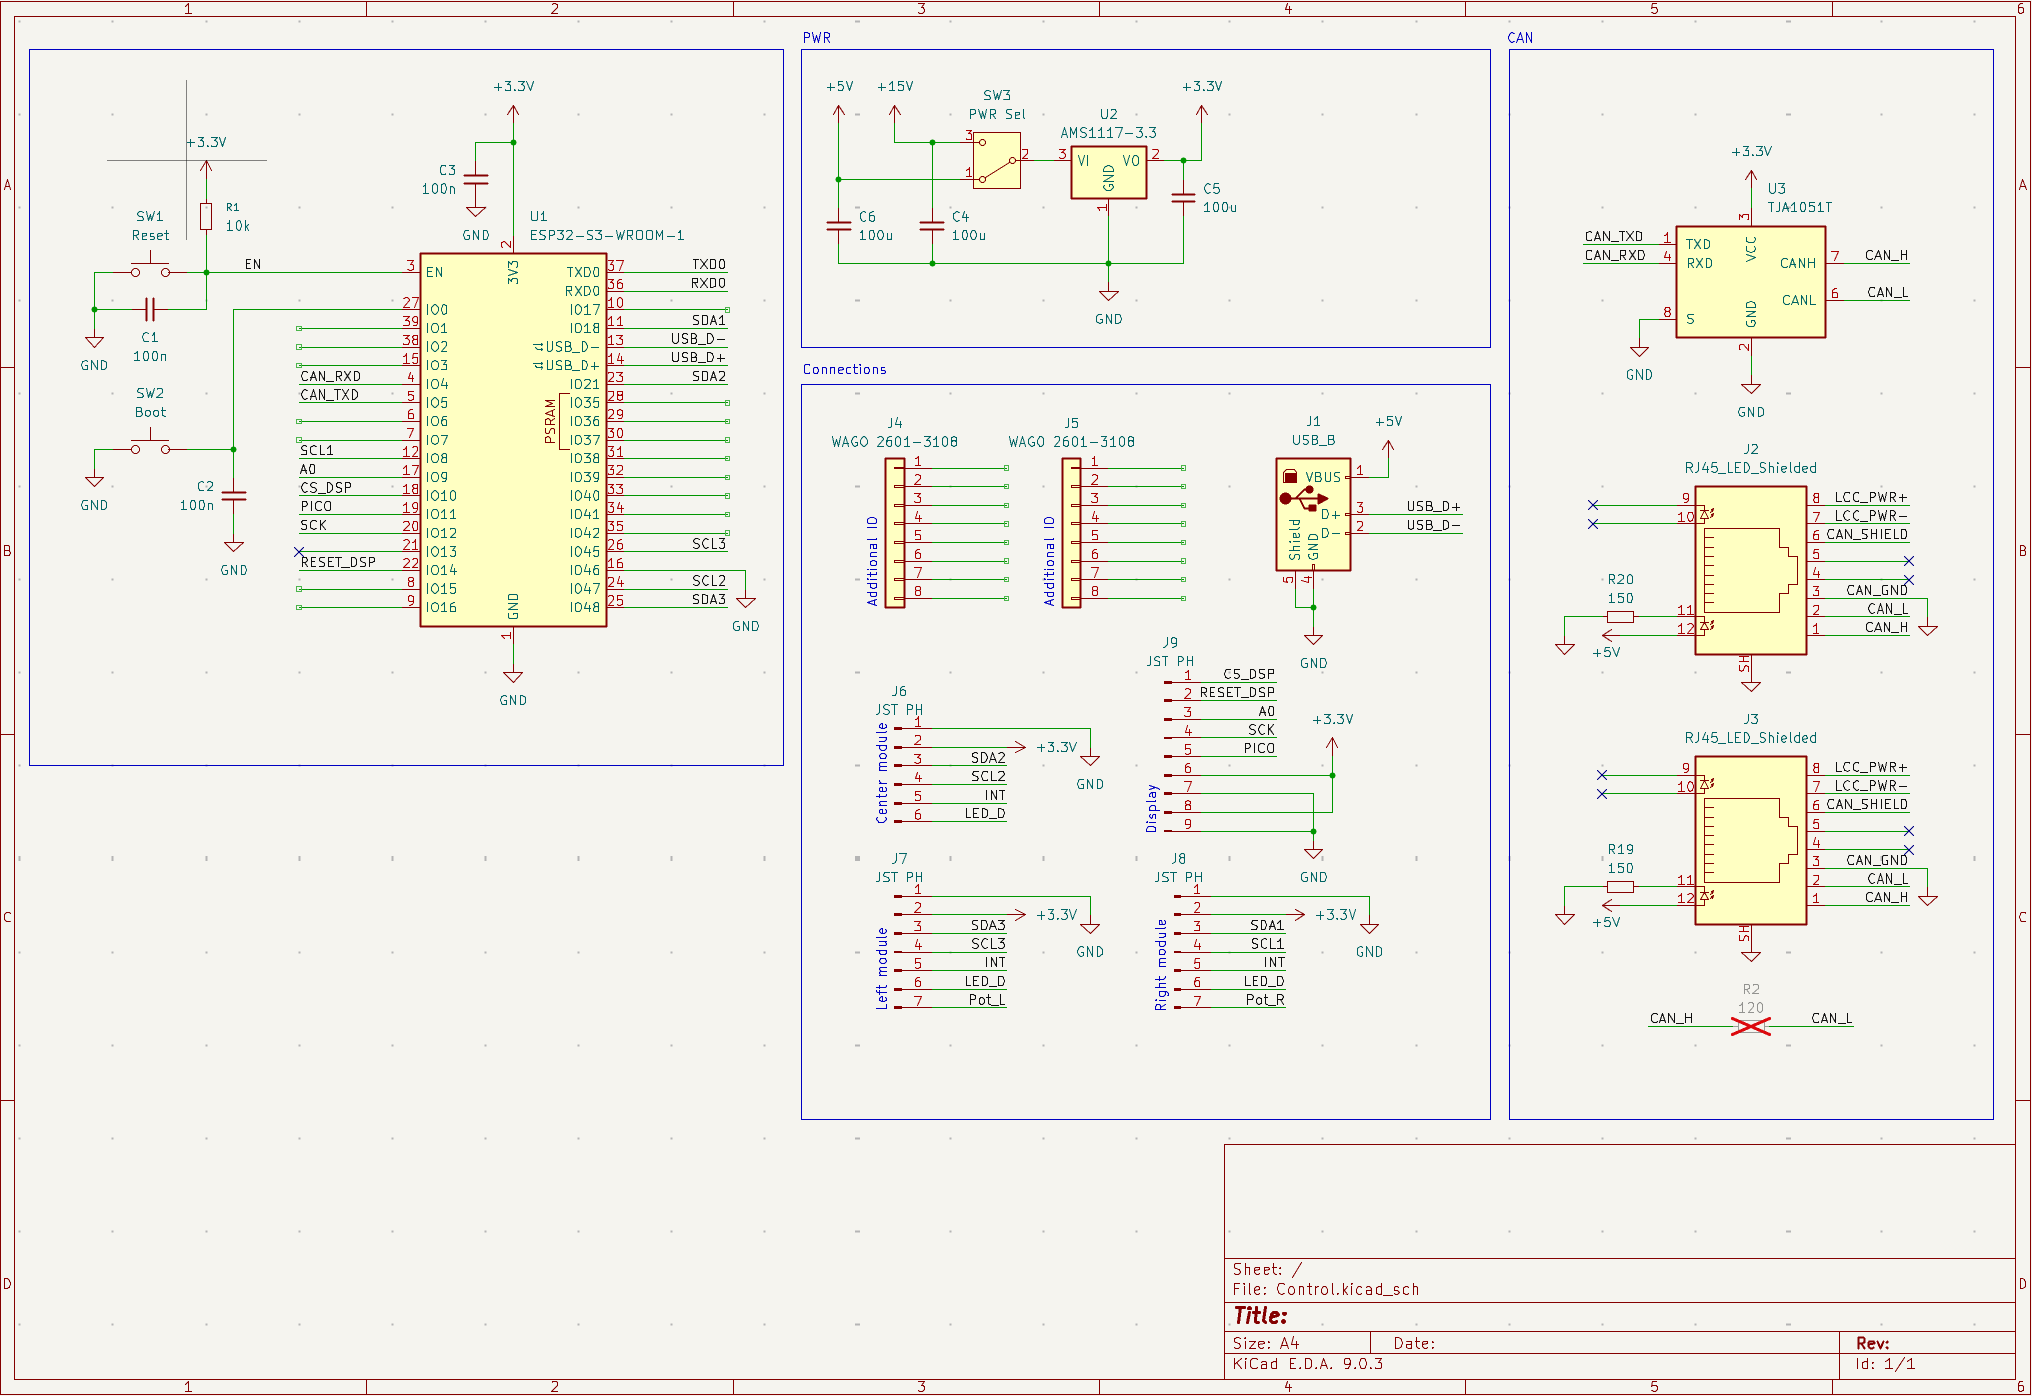
Task: Click the capacitor C3 symbol
Action: tap(476, 180)
